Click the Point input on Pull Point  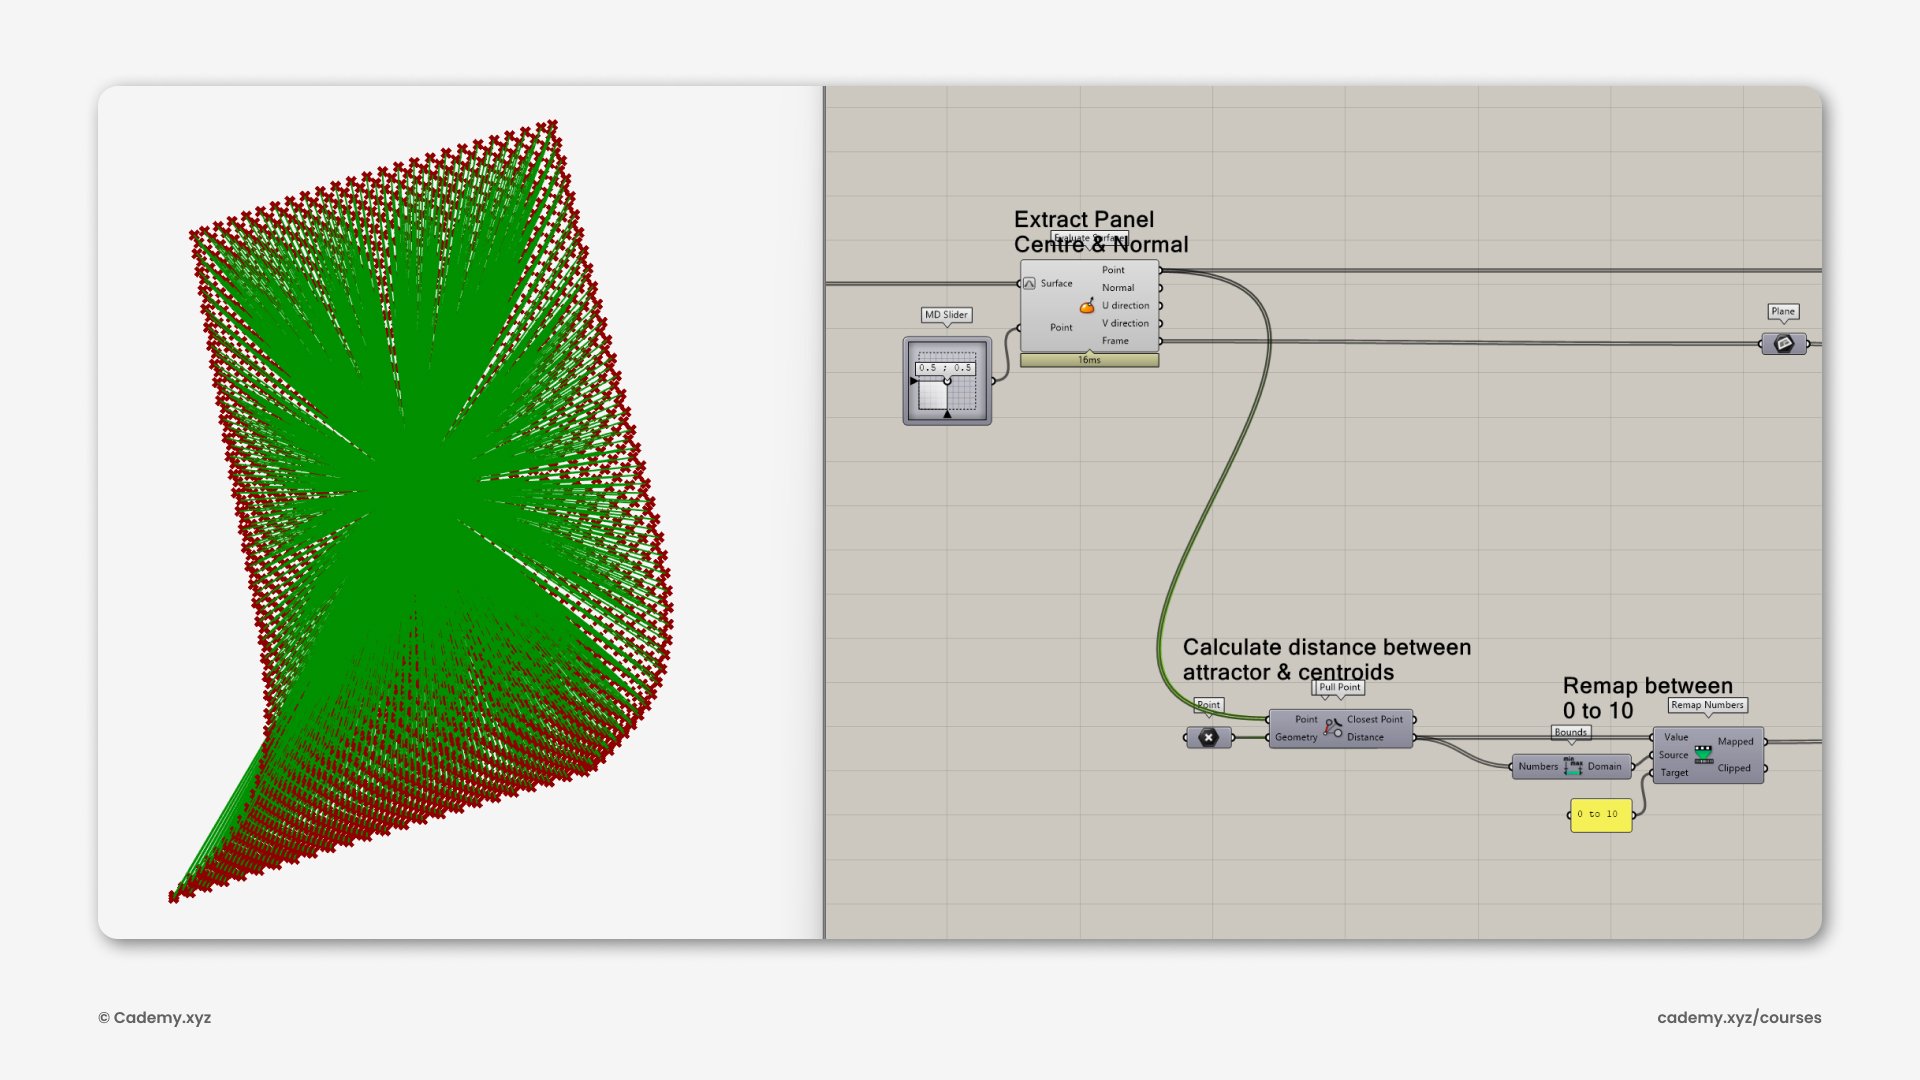(1306, 720)
